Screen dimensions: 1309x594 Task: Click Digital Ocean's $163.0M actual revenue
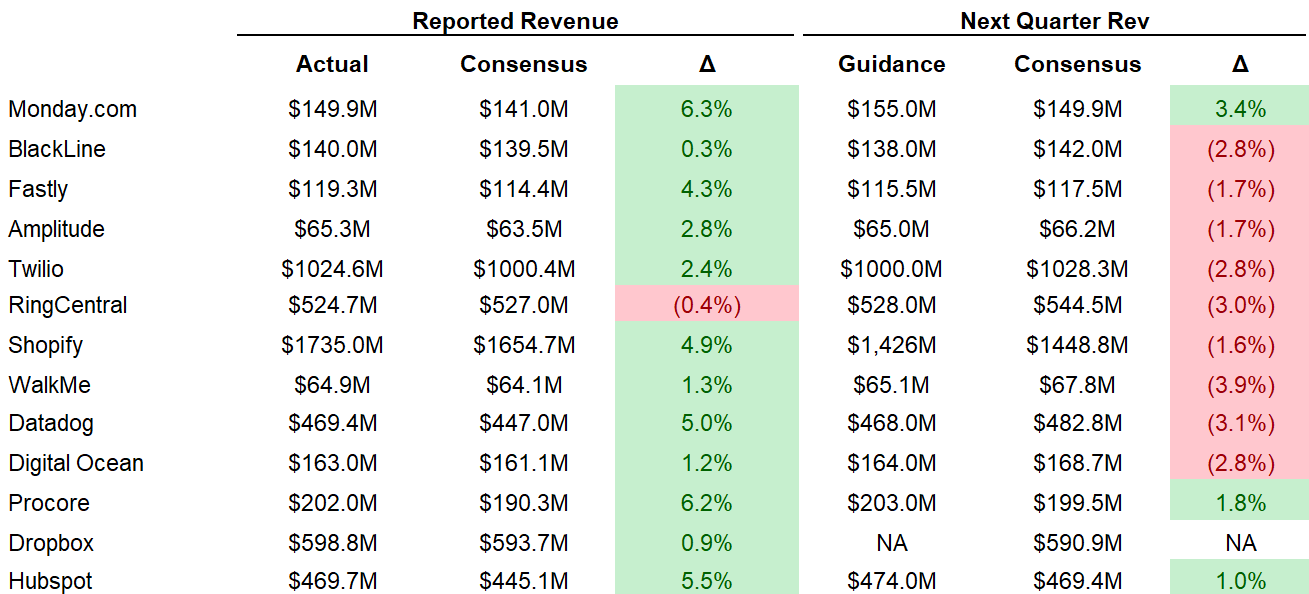[x=333, y=463]
